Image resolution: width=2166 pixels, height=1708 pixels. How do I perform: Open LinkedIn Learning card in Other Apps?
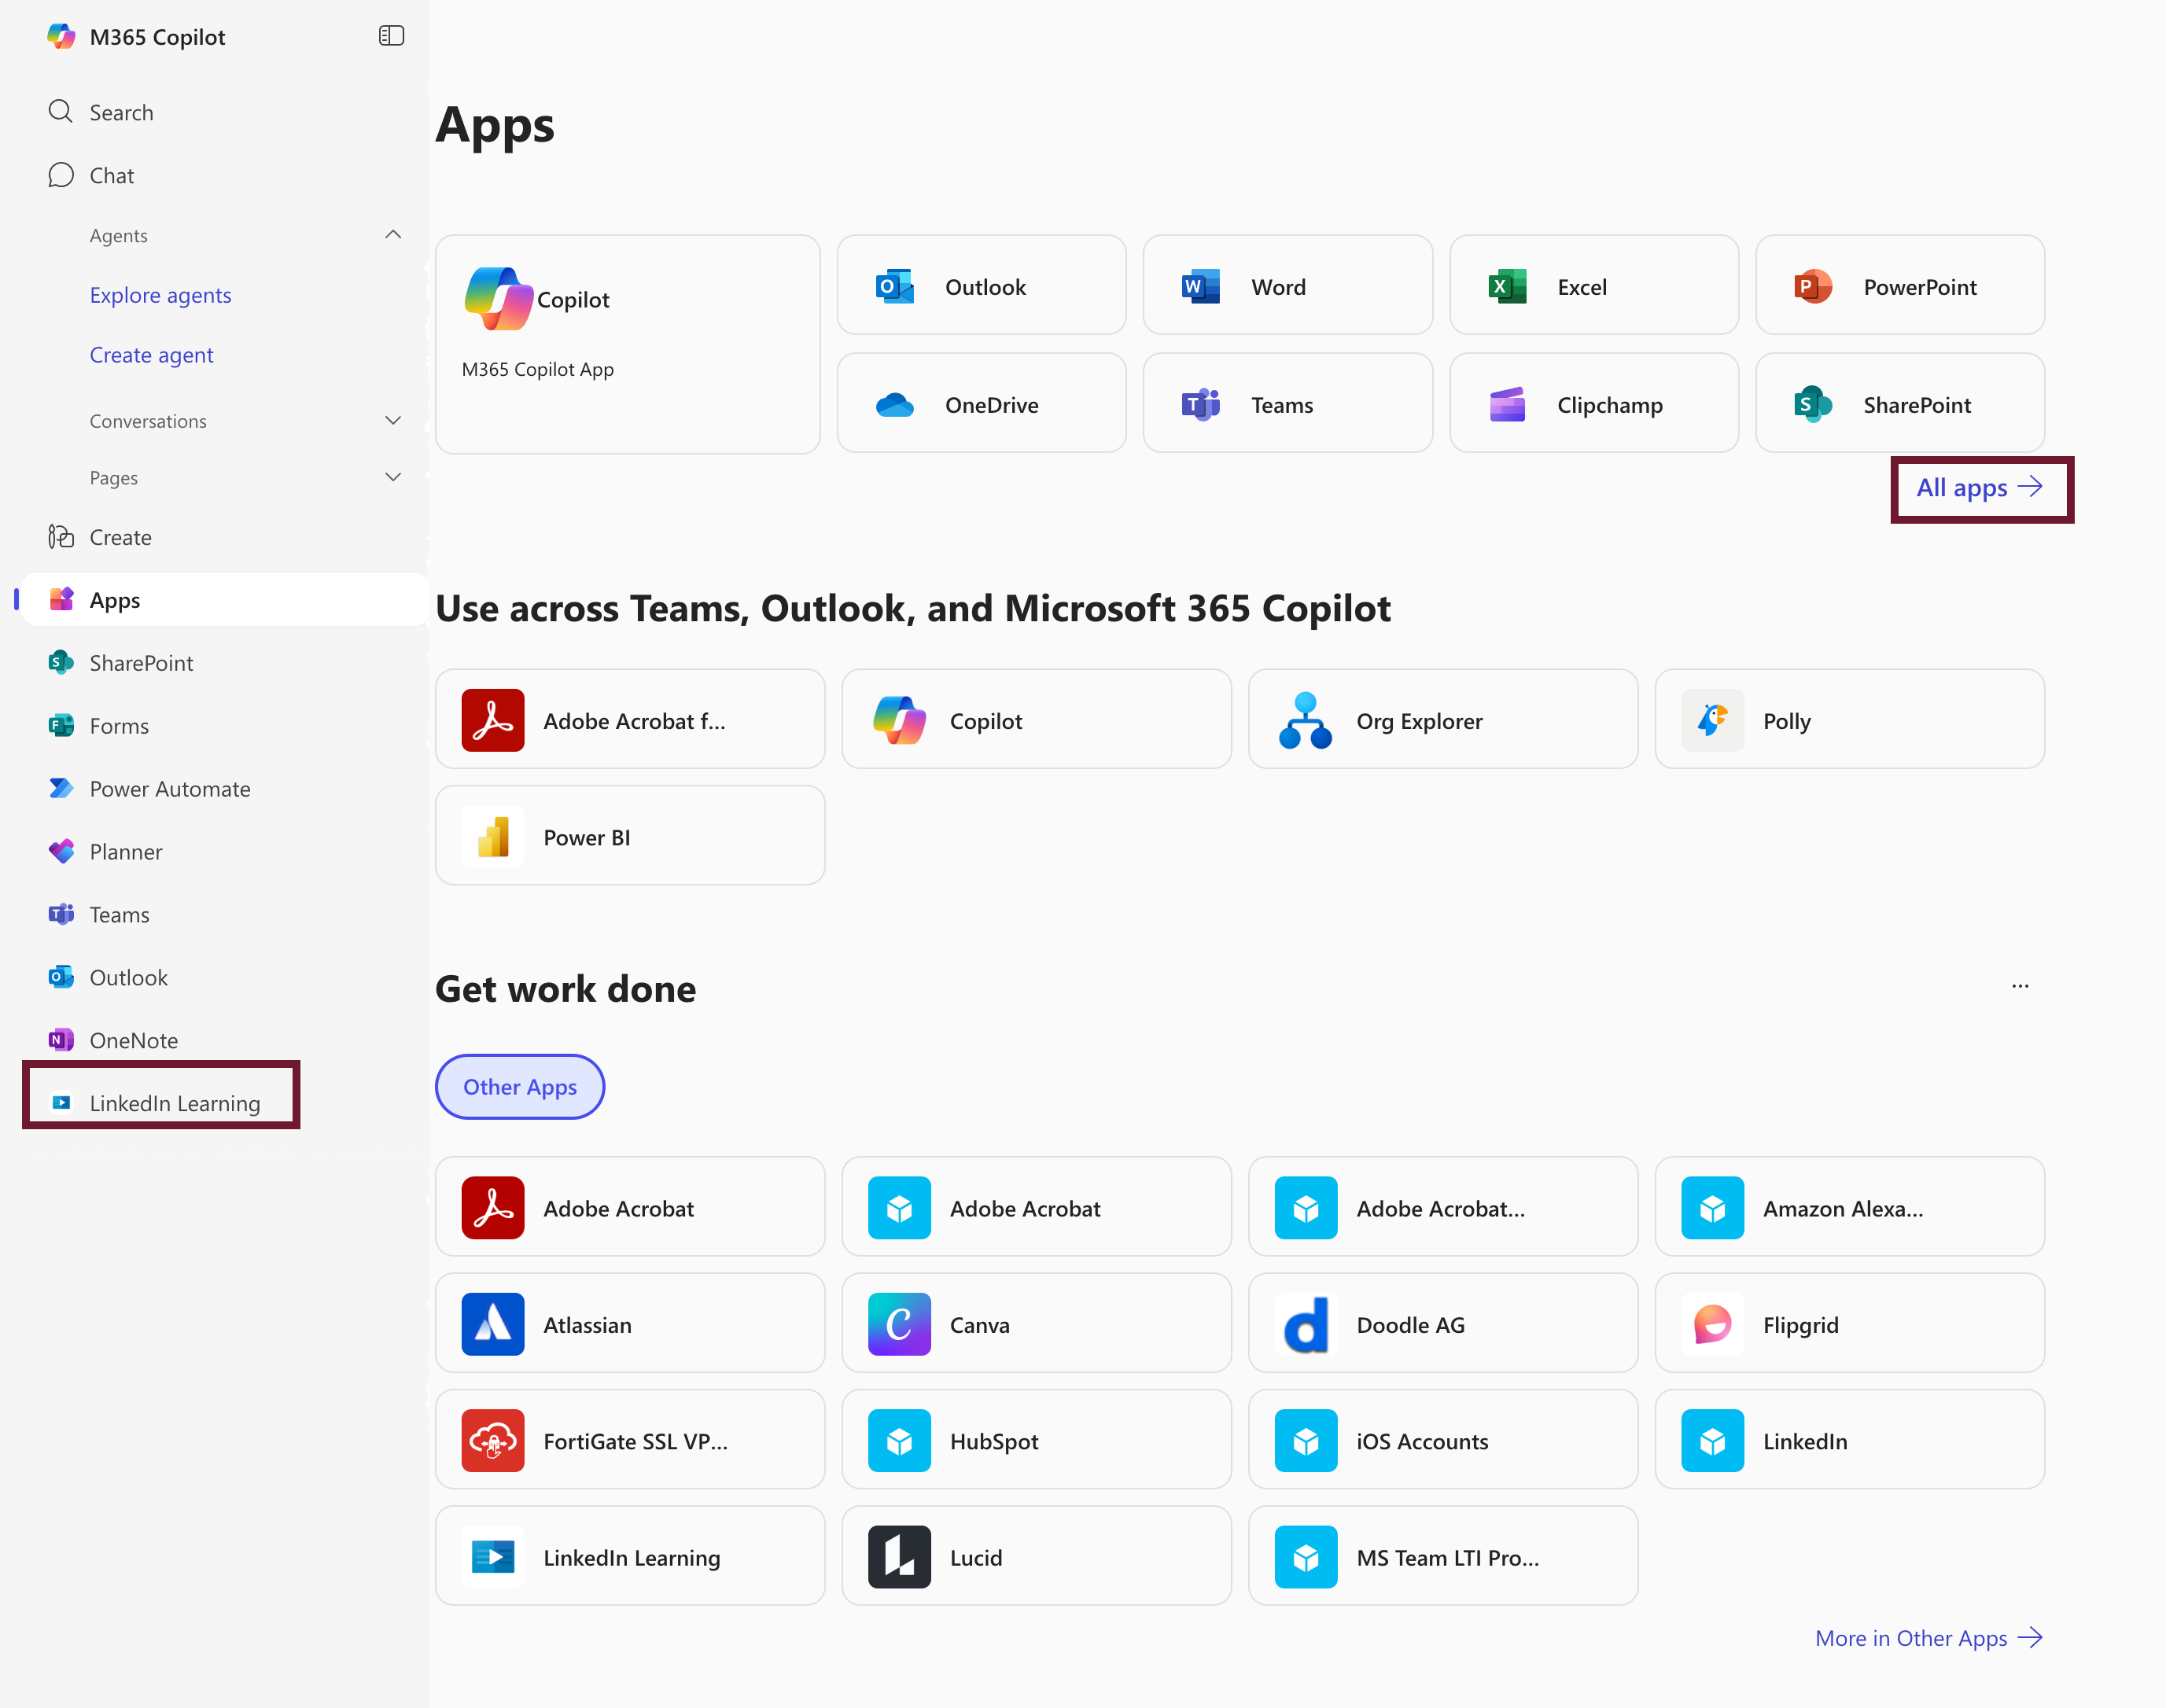(x=630, y=1556)
